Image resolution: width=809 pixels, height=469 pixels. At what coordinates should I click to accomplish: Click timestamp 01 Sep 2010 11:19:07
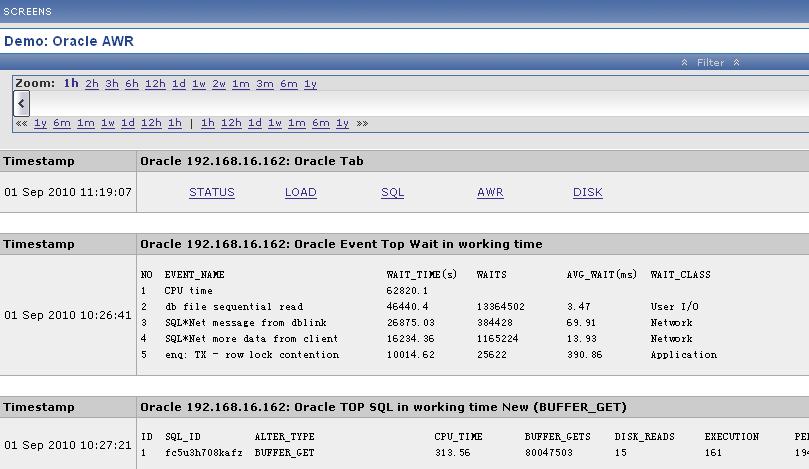(68, 192)
